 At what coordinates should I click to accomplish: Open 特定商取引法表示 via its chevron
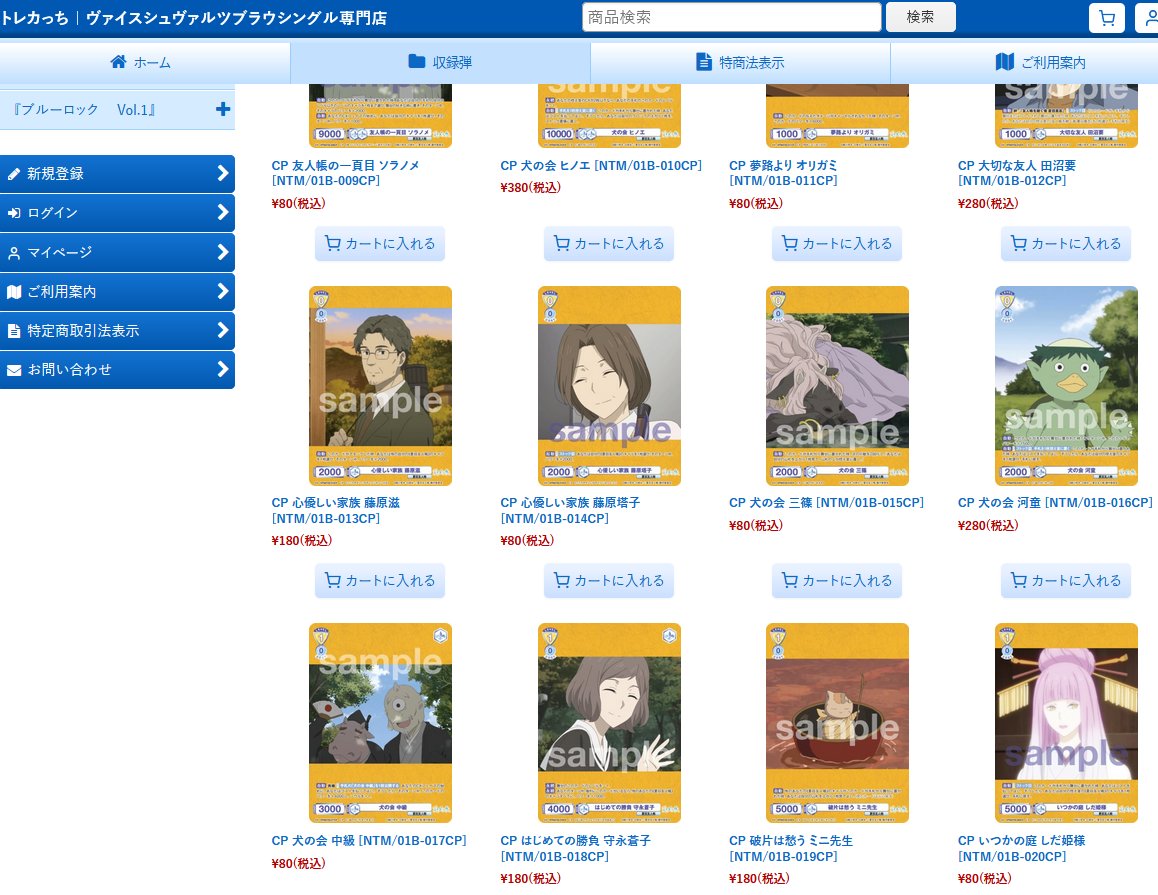[x=222, y=330]
